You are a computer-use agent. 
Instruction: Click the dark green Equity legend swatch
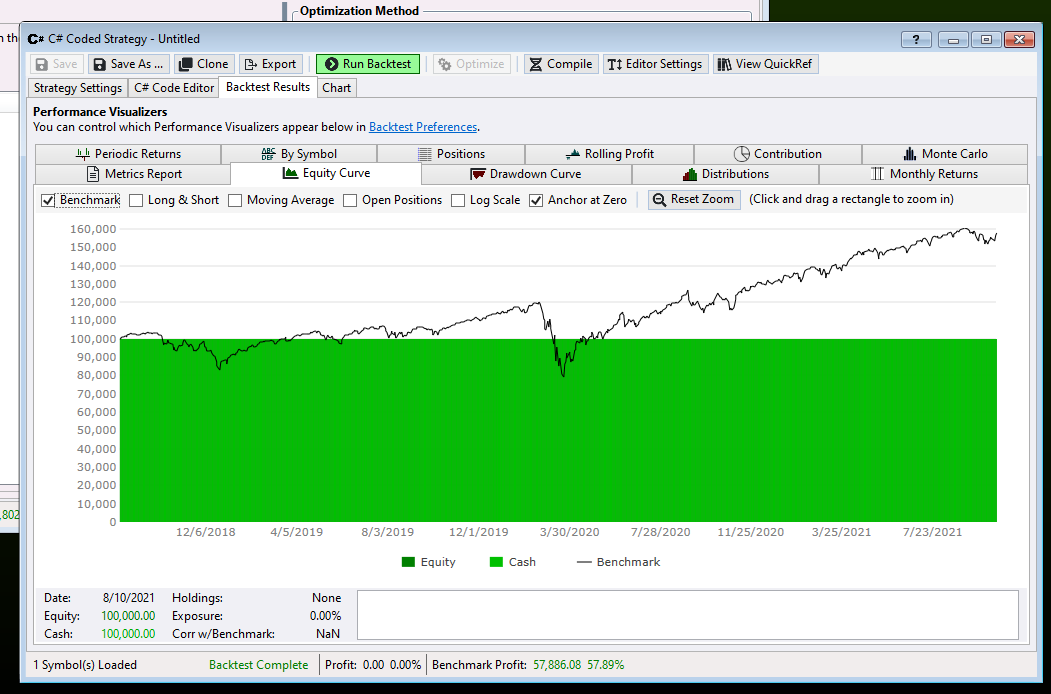pyautogui.click(x=408, y=562)
